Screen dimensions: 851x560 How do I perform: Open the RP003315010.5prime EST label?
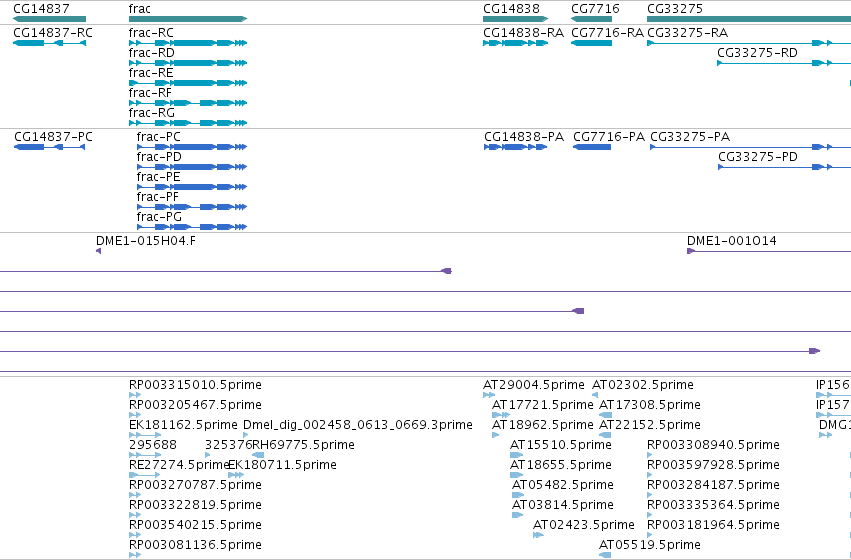pos(195,385)
